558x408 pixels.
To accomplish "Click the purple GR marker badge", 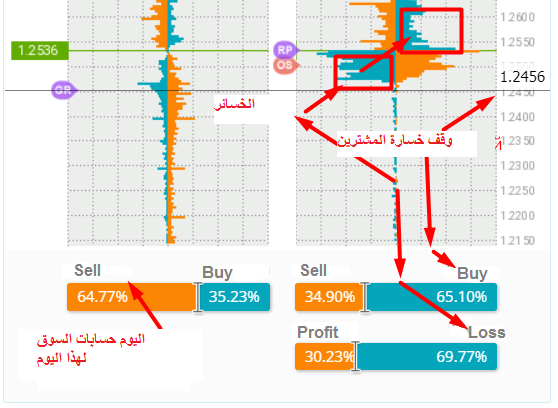I will (x=64, y=90).
